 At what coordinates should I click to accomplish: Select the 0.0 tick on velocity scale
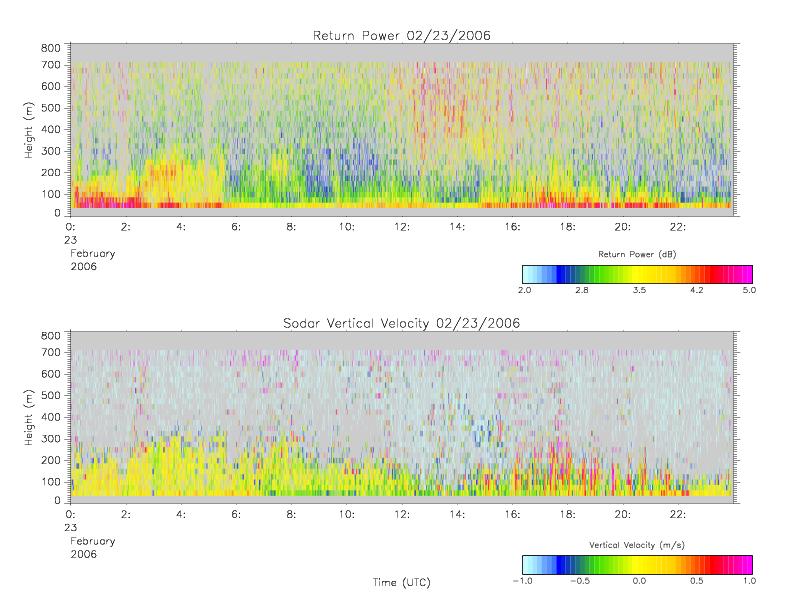point(639,581)
